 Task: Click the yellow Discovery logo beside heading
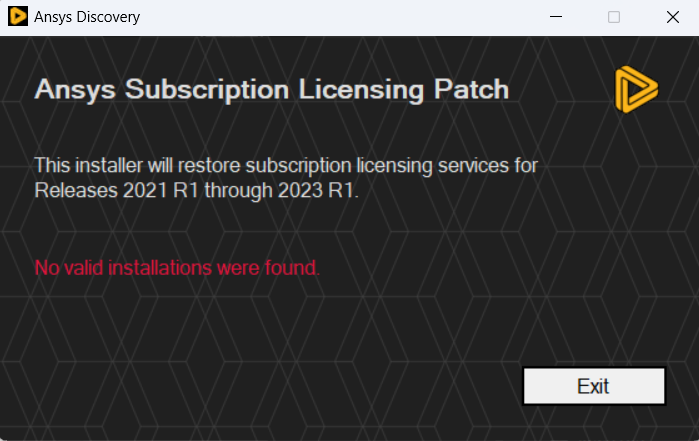tap(636, 89)
